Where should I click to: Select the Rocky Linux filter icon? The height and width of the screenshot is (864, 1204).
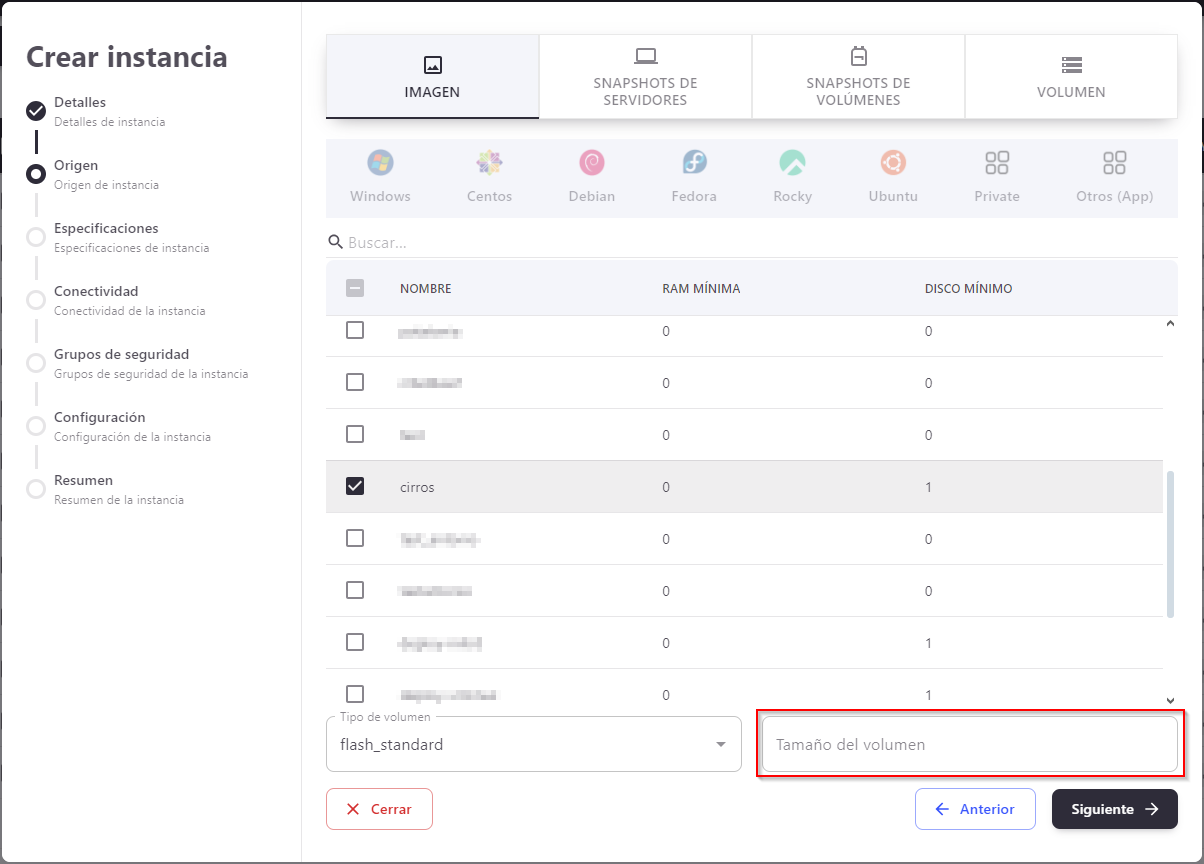(x=792, y=163)
